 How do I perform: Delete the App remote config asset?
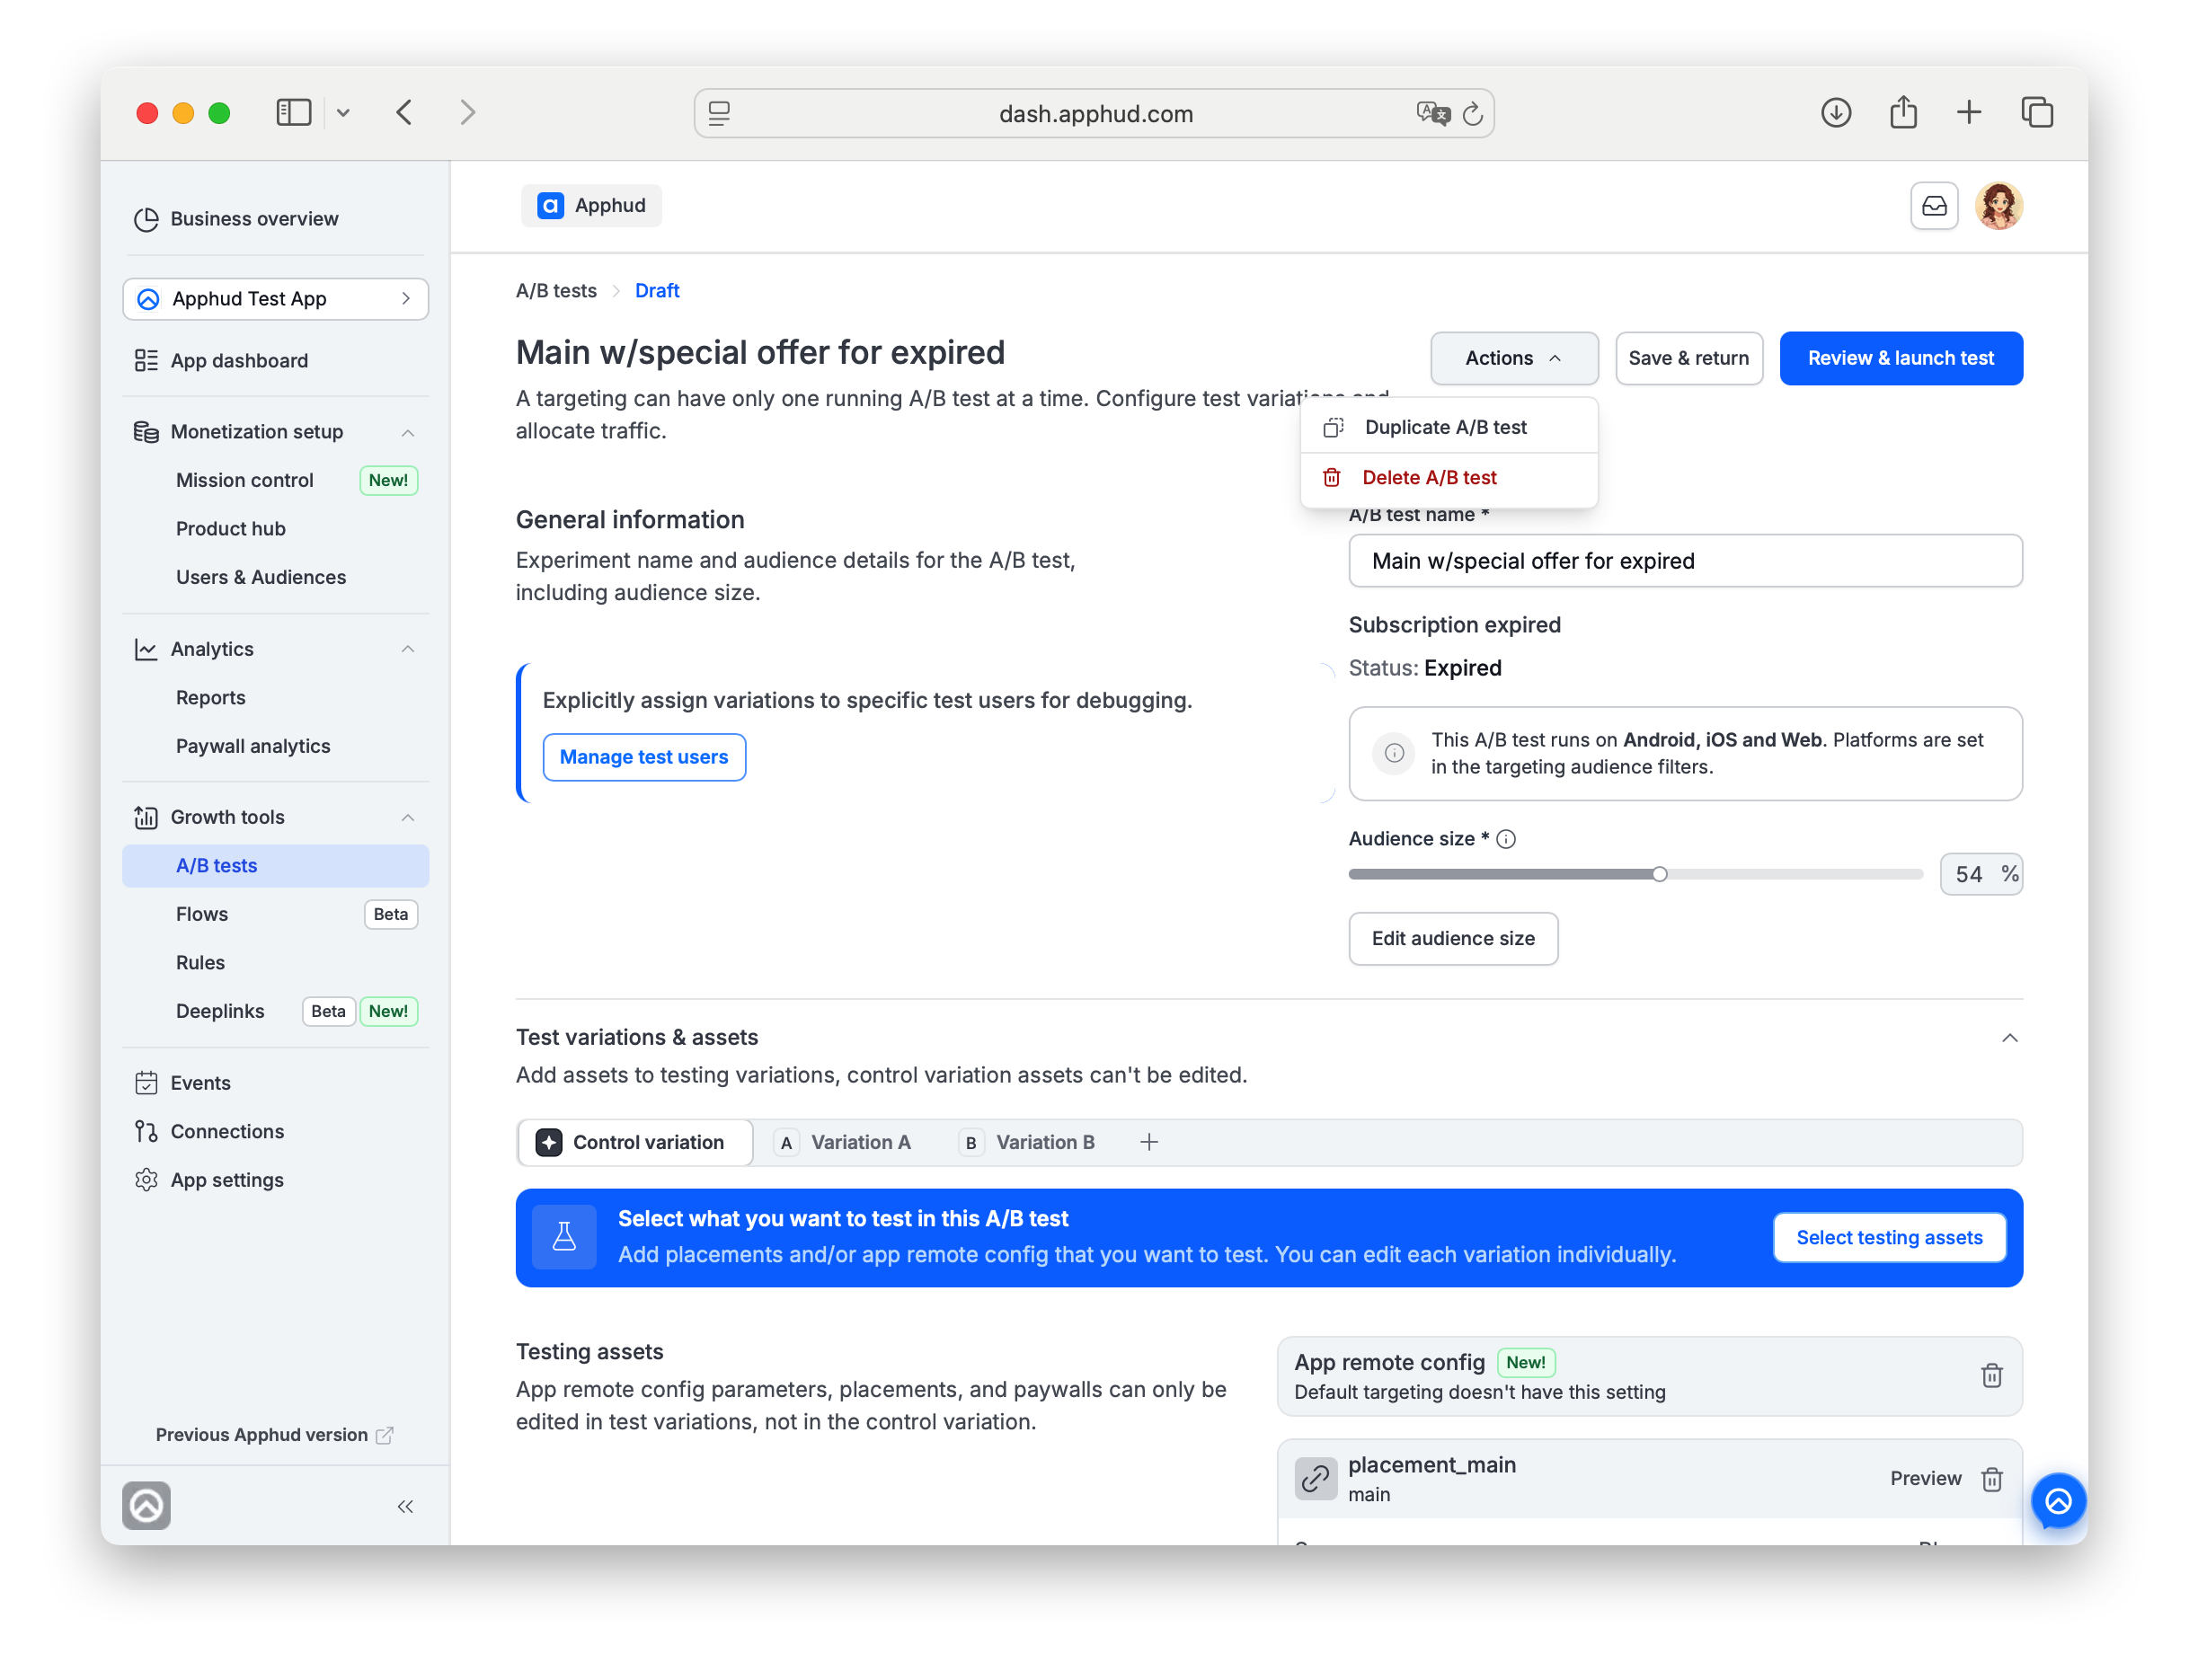click(1990, 1375)
